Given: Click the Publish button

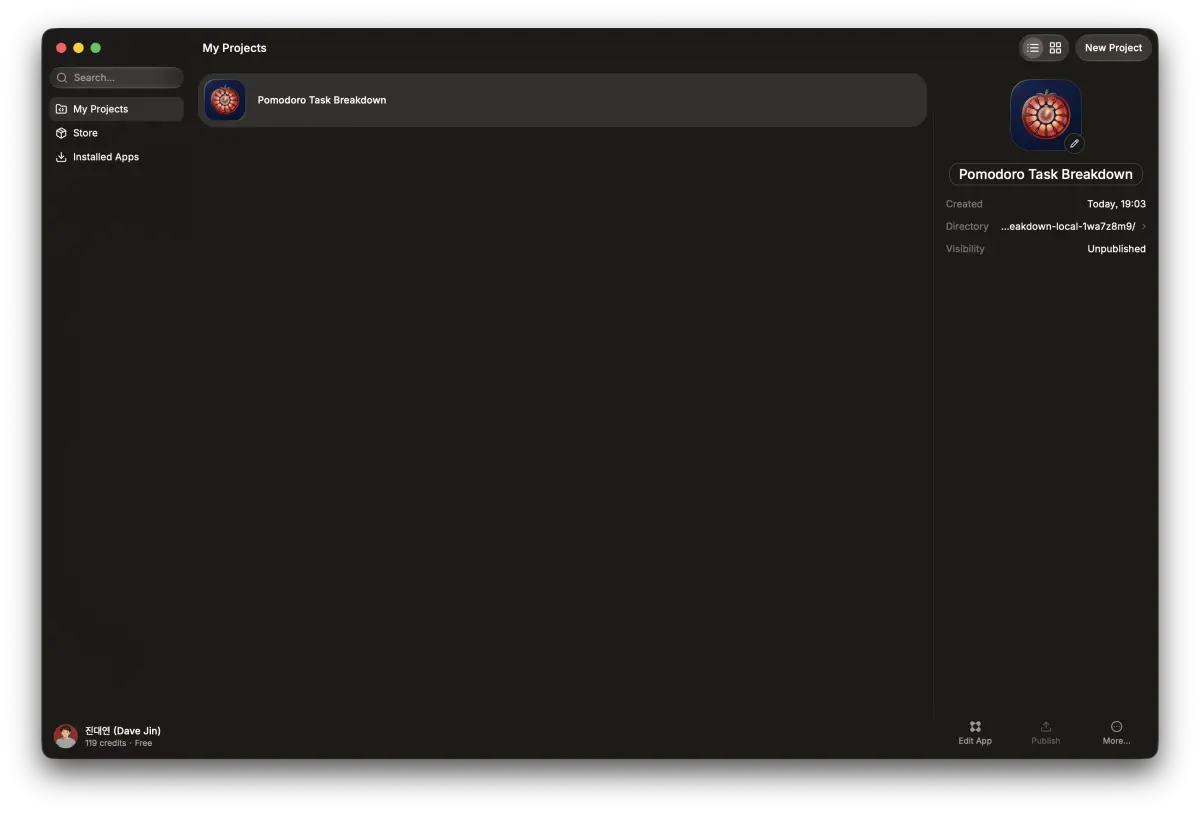Looking at the screenshot, I should pos(1046,732).
